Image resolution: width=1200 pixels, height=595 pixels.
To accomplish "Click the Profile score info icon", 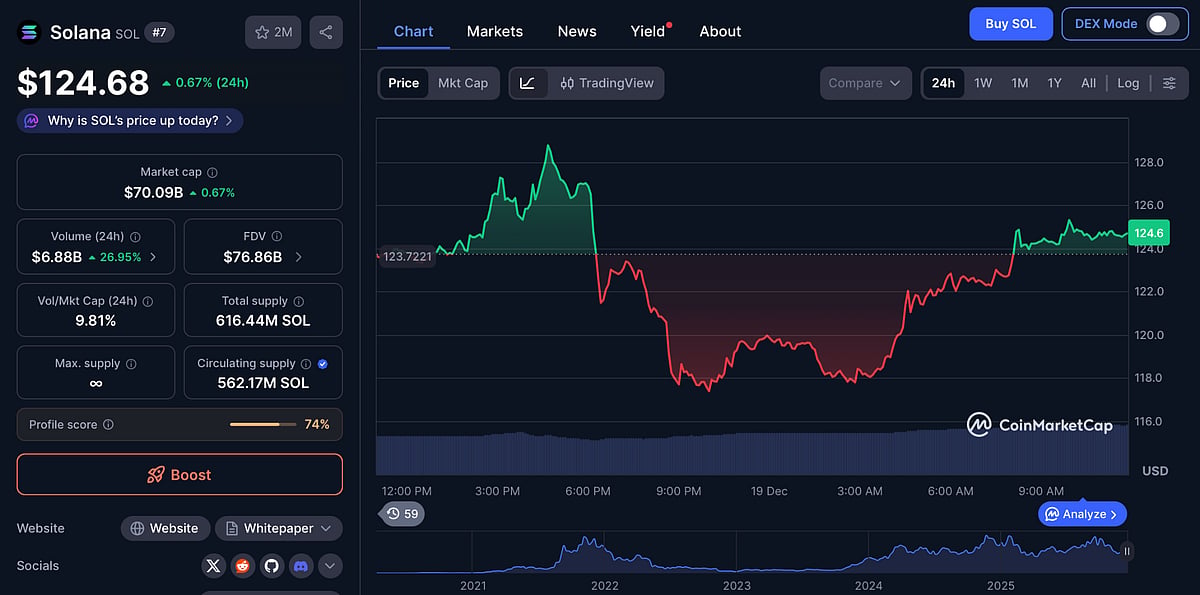I will pyautogui.click(x=108, y=425).
